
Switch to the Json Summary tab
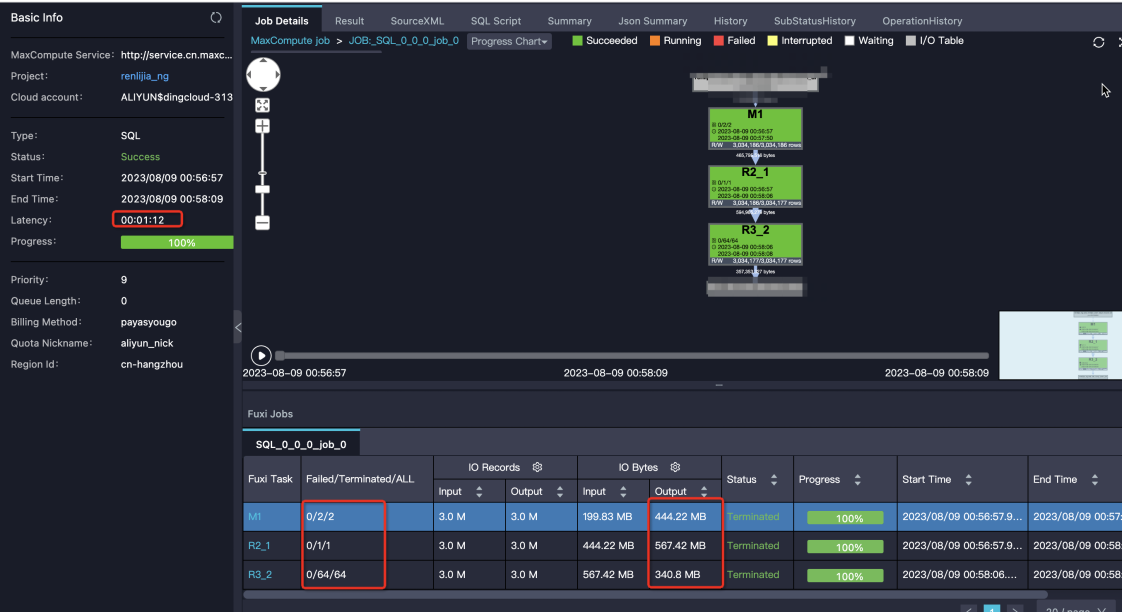653,21
